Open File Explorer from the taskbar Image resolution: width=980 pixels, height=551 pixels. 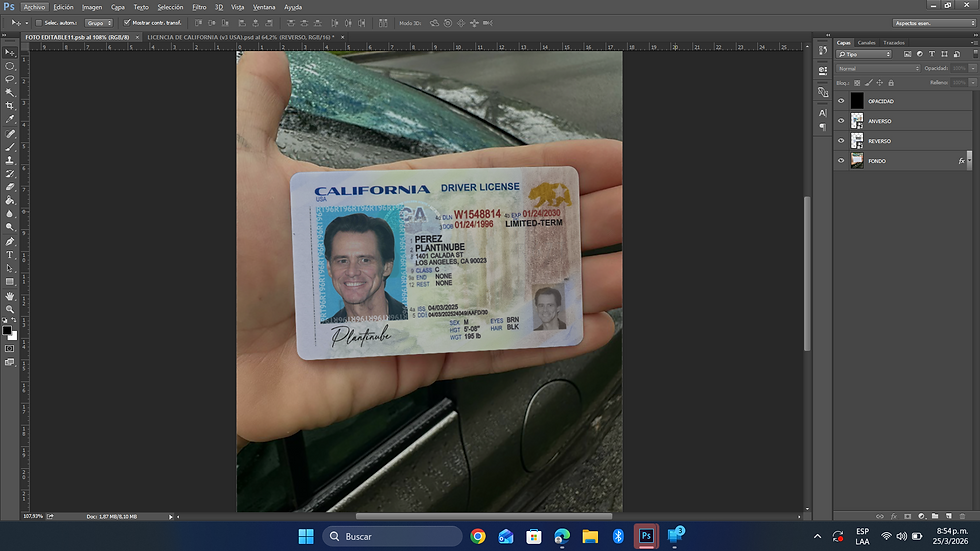coord(590,536)
